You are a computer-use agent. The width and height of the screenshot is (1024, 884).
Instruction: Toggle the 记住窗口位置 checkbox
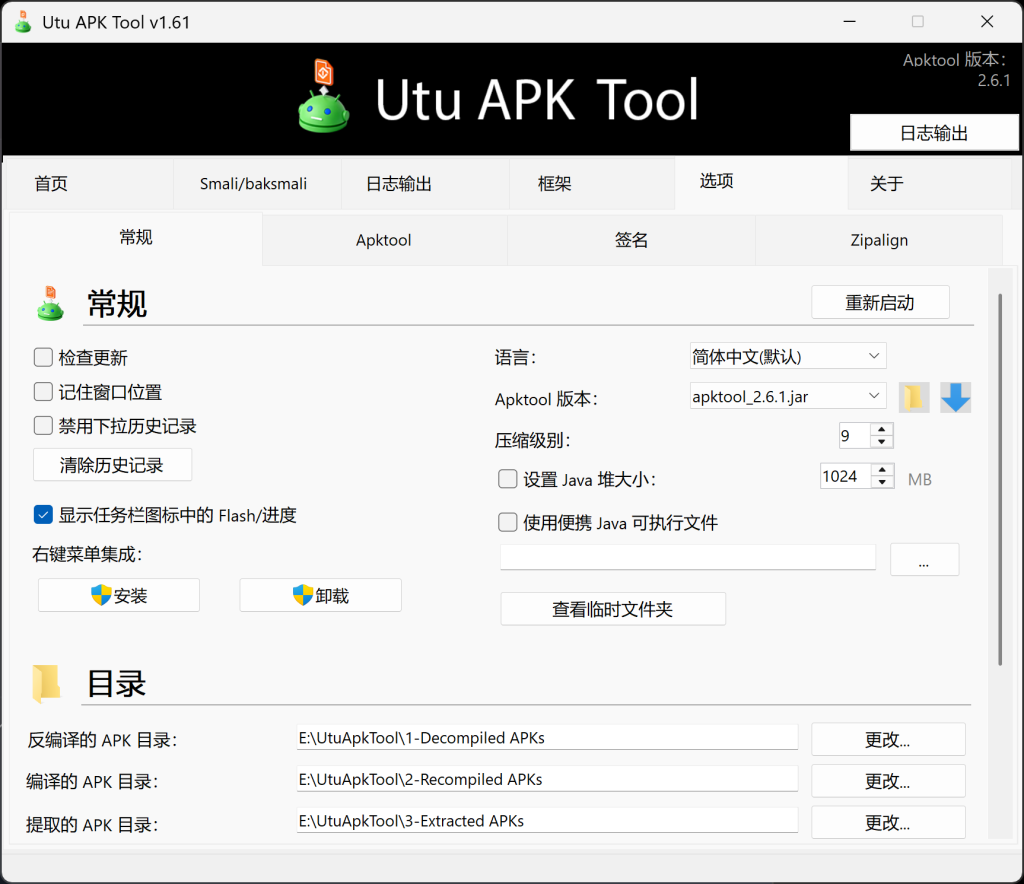(43, 392)
